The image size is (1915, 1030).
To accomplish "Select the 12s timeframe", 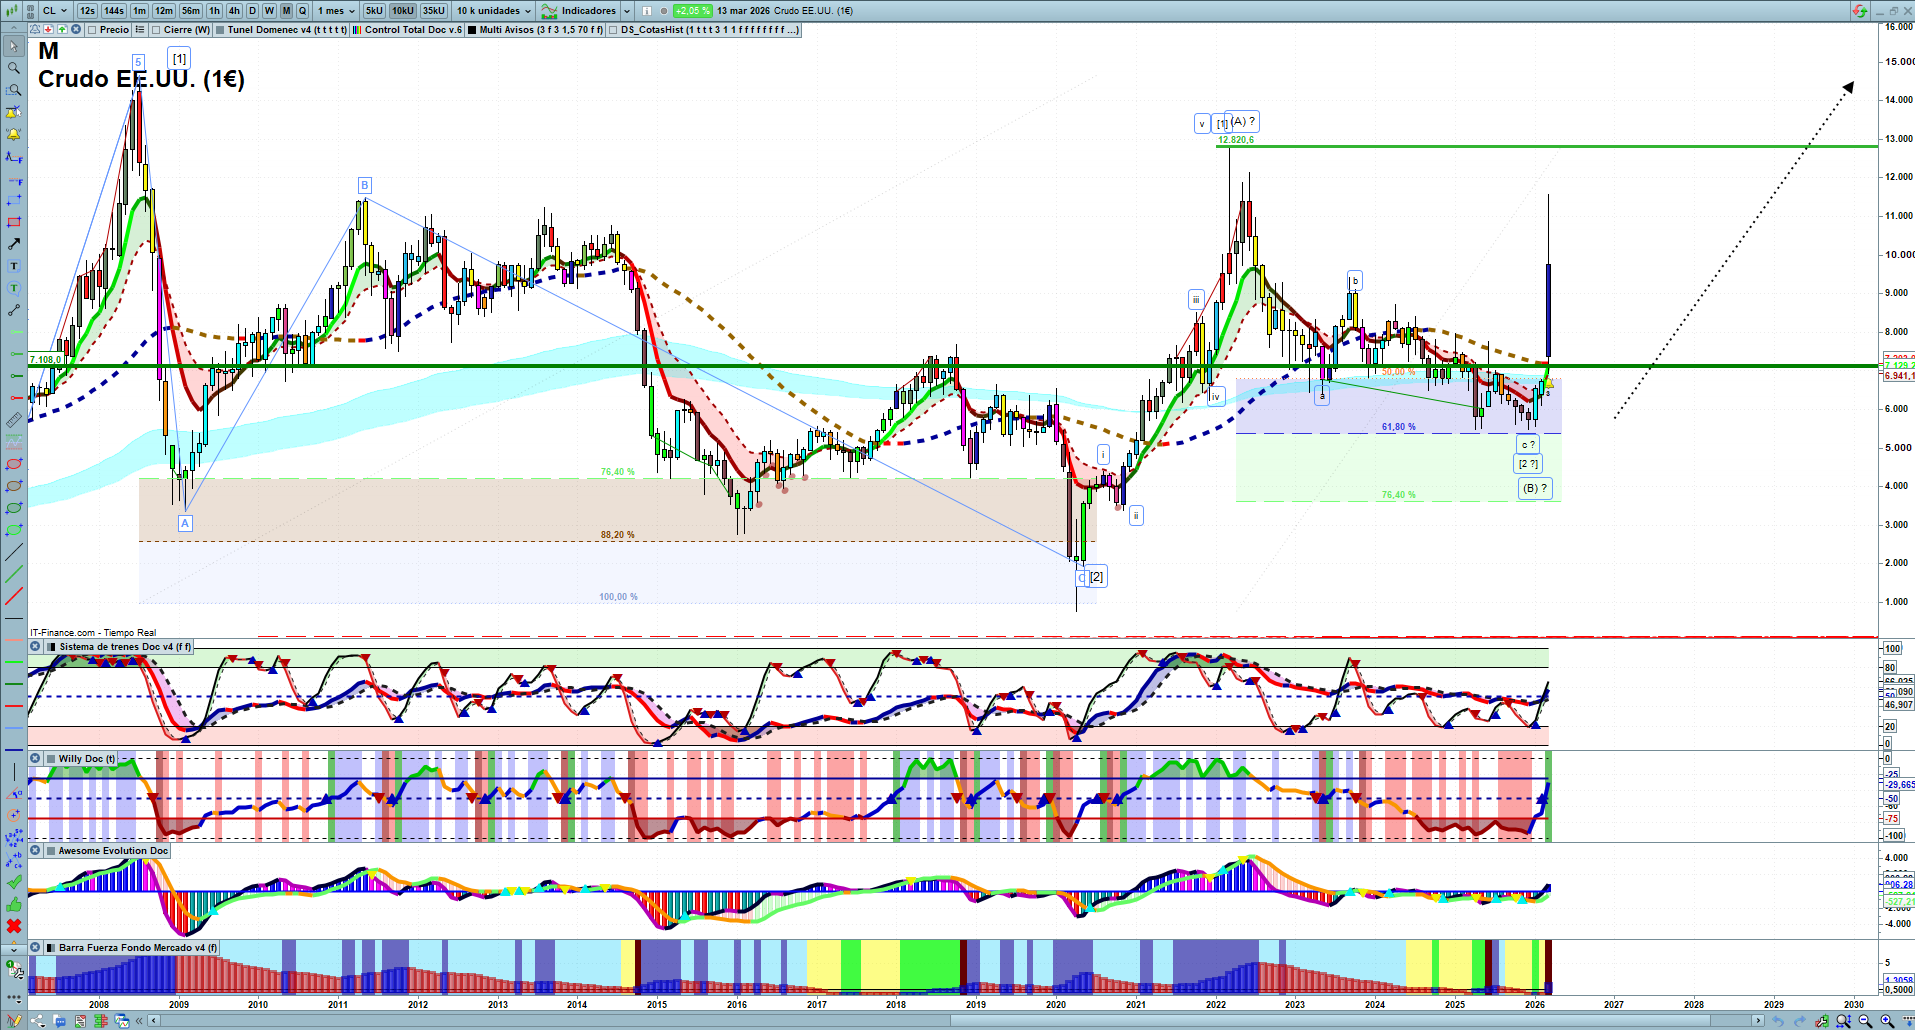I will coord(87,11).
